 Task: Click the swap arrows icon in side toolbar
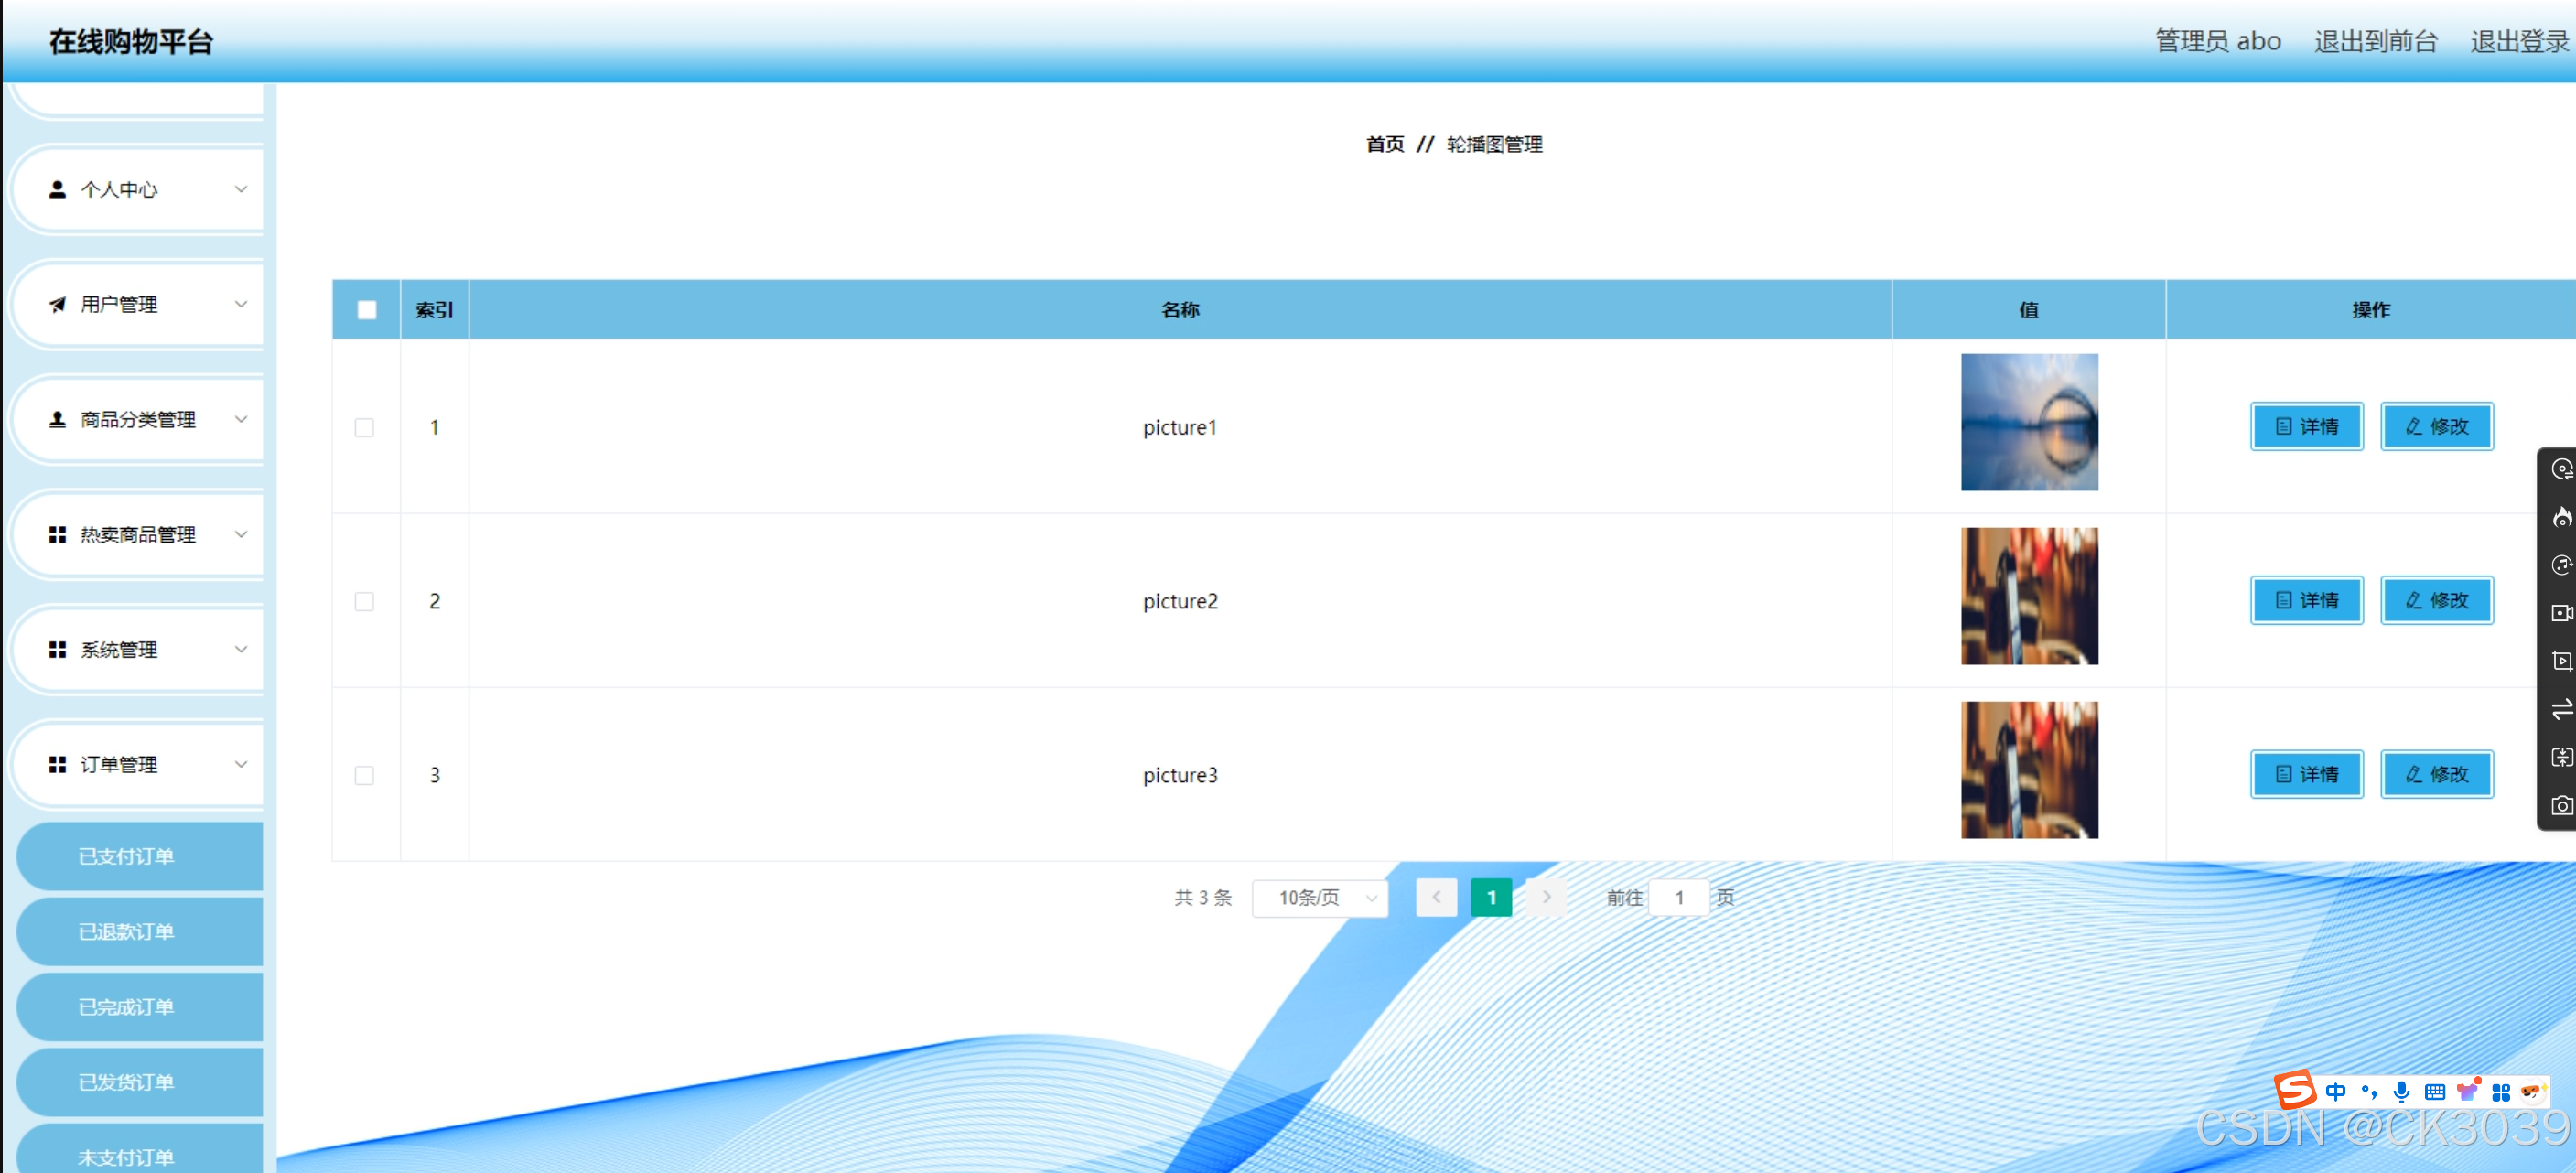point(2561,709)
